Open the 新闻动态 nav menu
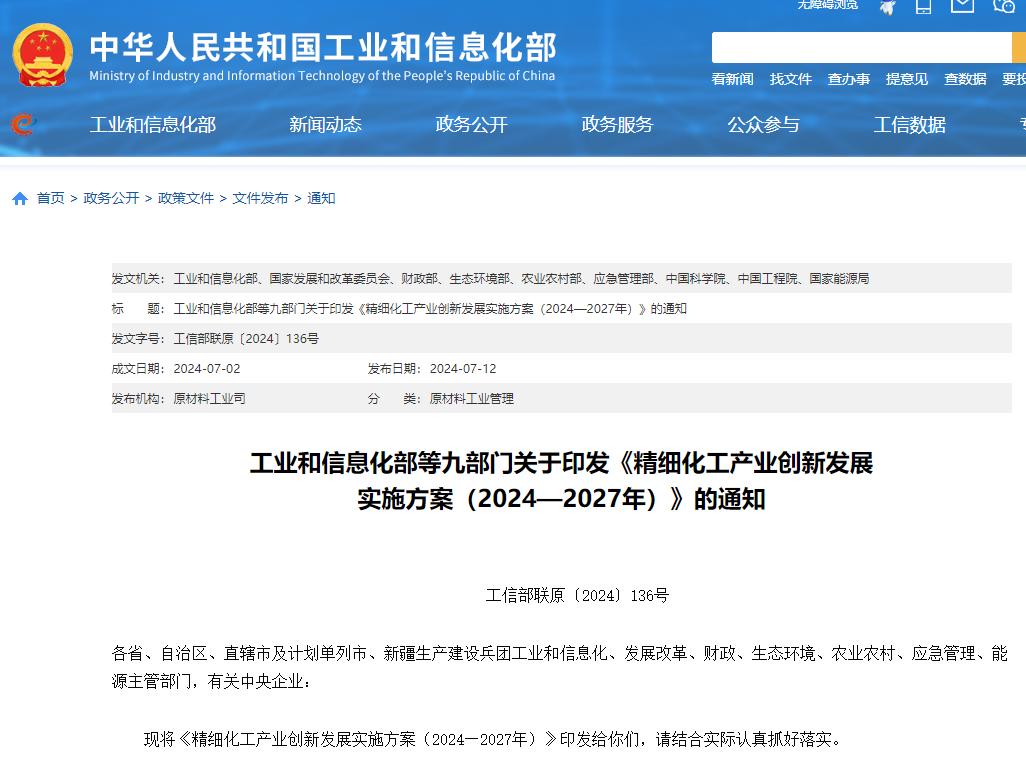The height and width of the screenshot is (780, 1026). click(x=325, y=124)
